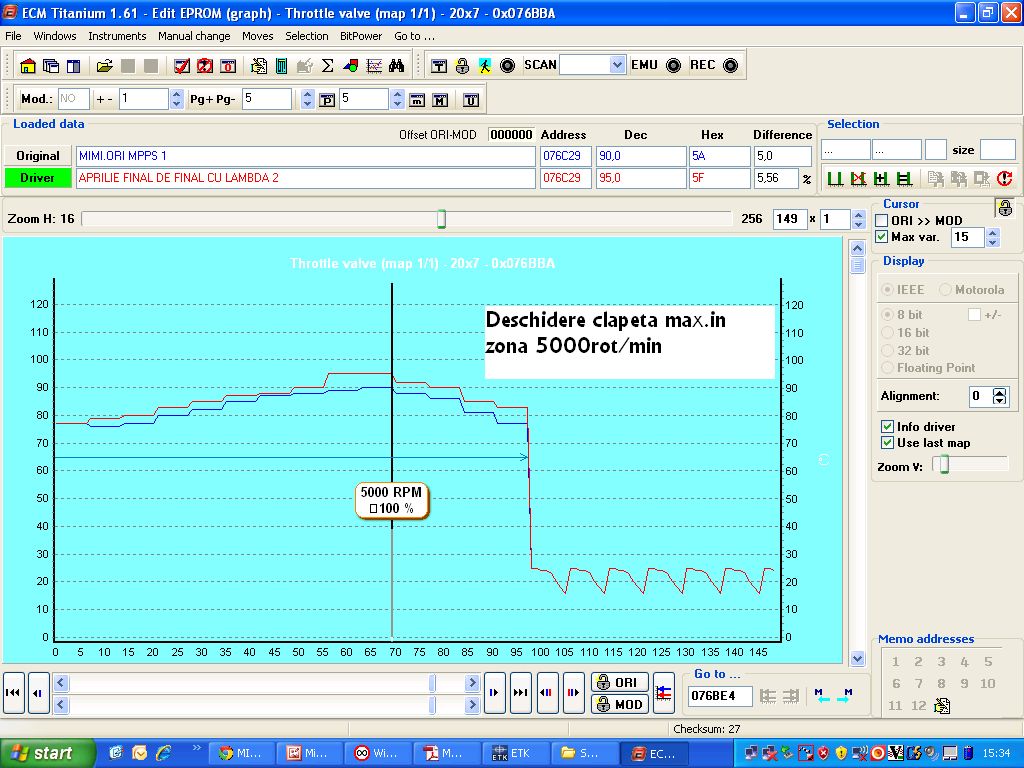Uncheck the Max var. checkbox
Image resolution: width=1024 pixels, height=768 pixels.
[x=881, y=237]
